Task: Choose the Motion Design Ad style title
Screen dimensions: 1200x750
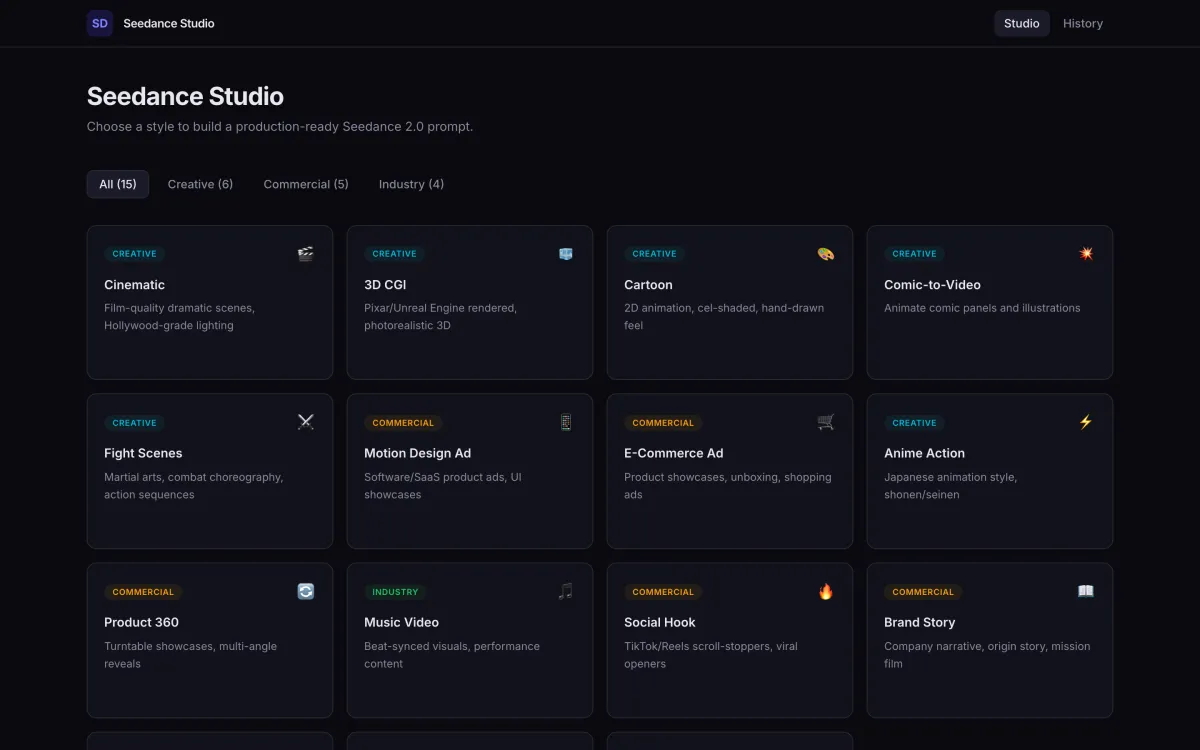Action: [417, 453]
